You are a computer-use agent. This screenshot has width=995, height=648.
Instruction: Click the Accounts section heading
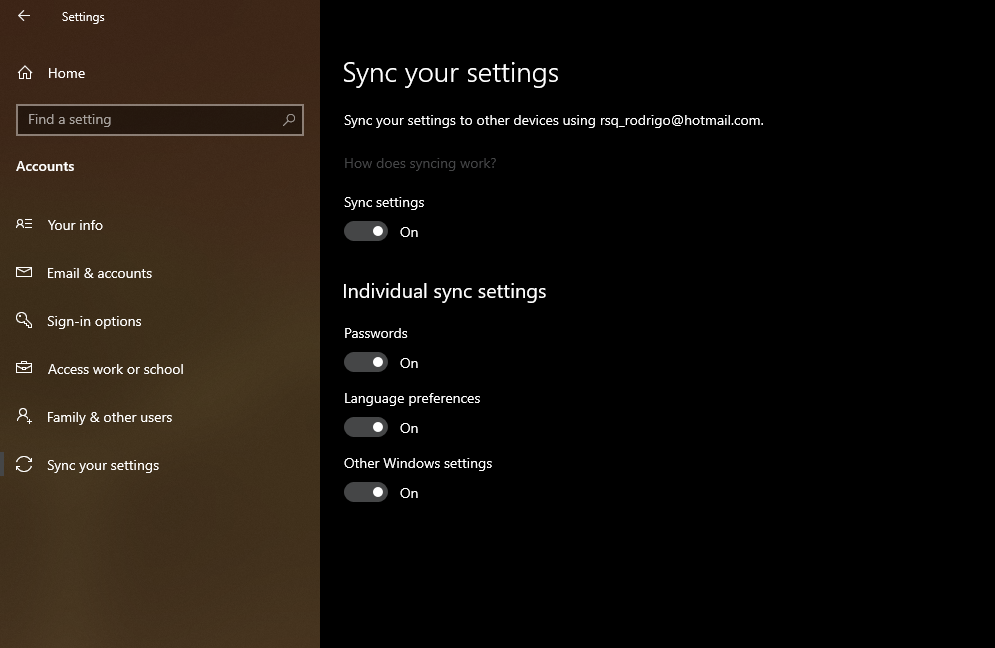point(45,166)
